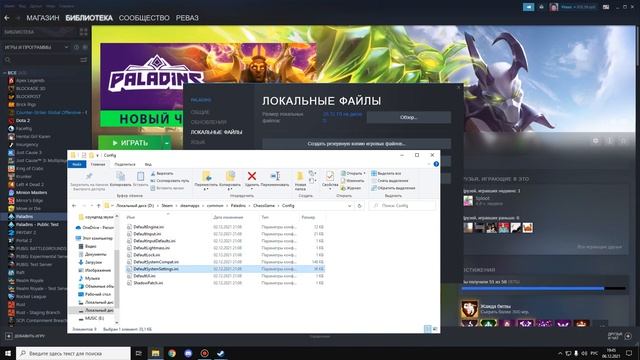Click Explorer Back arrow
This screenshot has height=360, width=640.
[74, 206]
